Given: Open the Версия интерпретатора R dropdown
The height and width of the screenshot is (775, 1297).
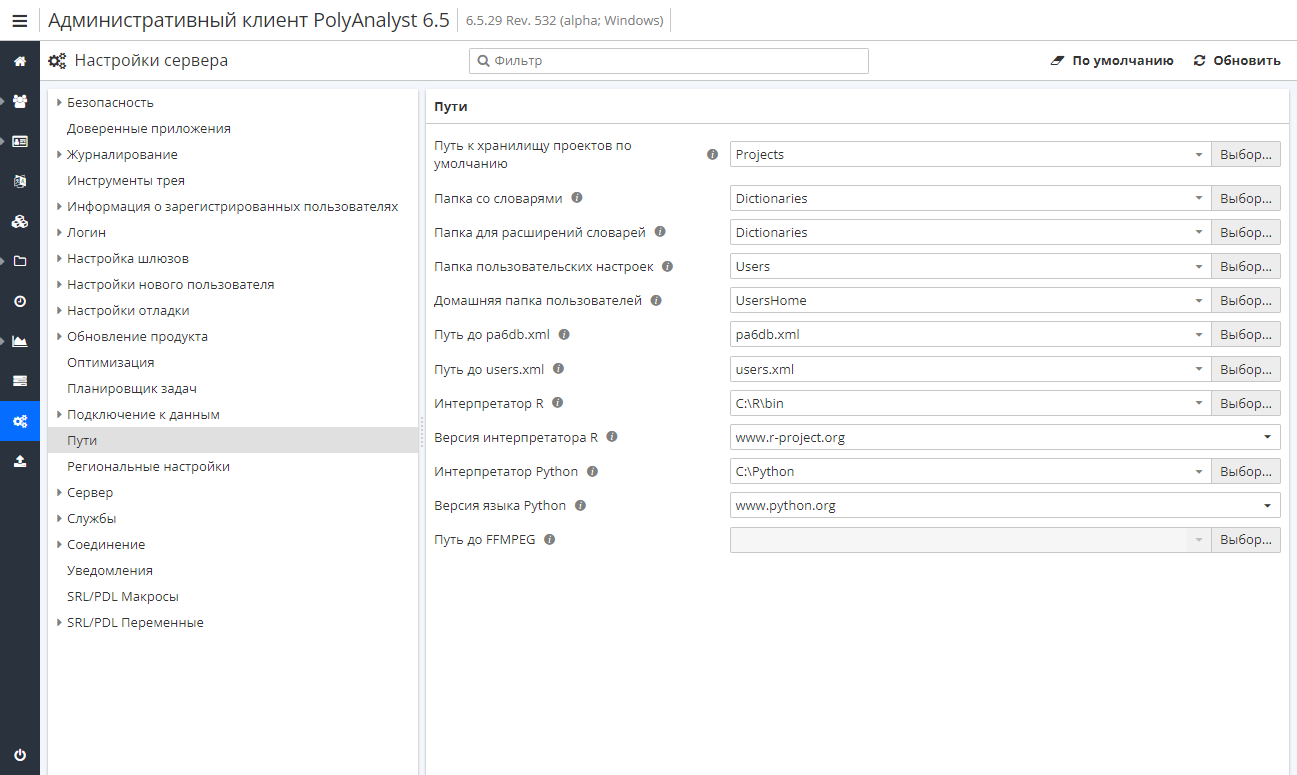Looking at the screenshot, I should click(x=1268, y=437).
